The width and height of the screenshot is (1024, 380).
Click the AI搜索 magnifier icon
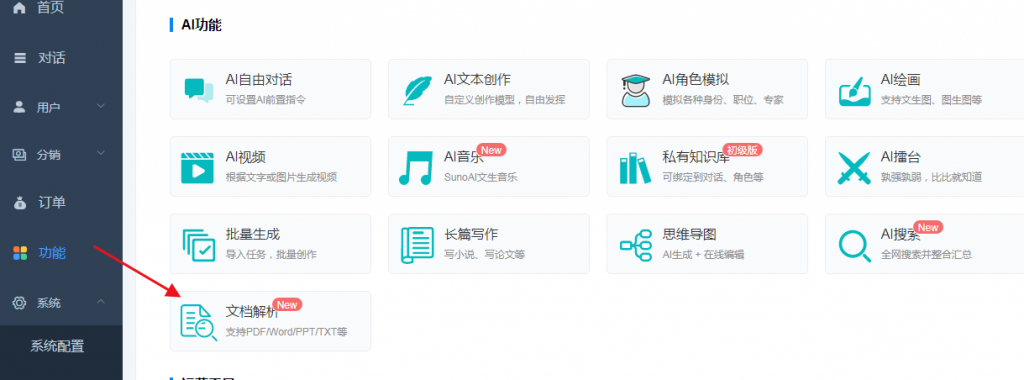(x=854, y=245)
